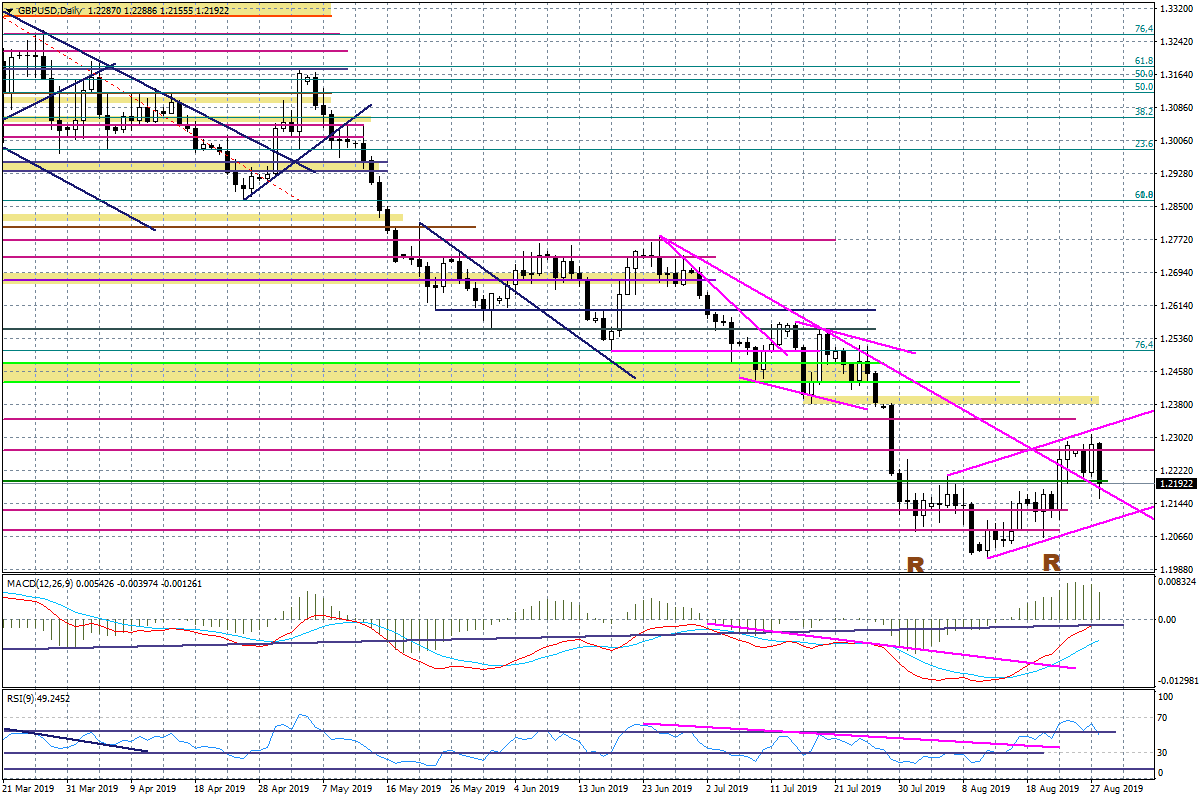Click RSI level 70 on the scale
This screenshot has height=800, width=1200.
pyautogui.click(x=1163, y=718)
